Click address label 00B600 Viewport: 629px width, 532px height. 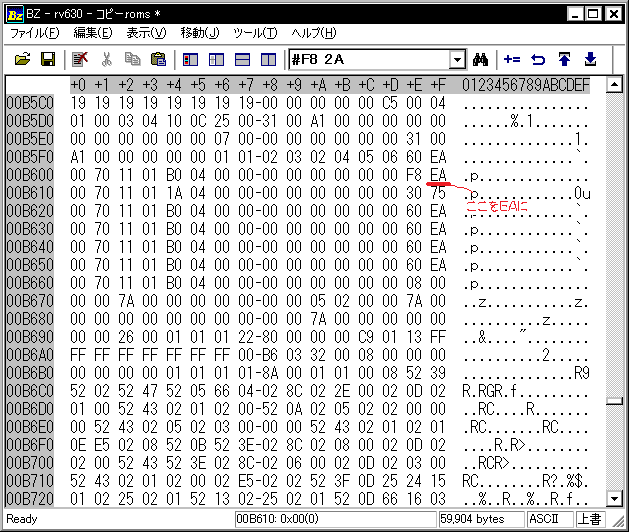30,175
